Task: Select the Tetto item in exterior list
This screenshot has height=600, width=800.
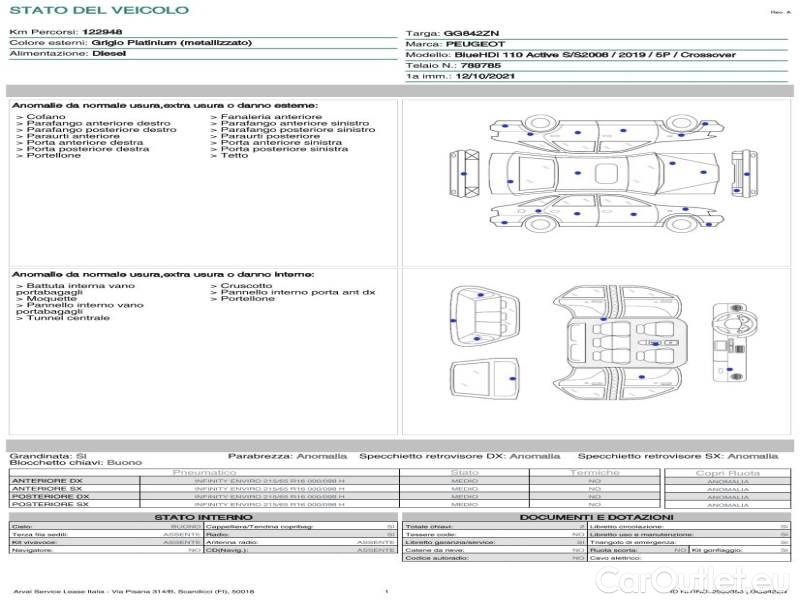Action: [x=234, y=156]
